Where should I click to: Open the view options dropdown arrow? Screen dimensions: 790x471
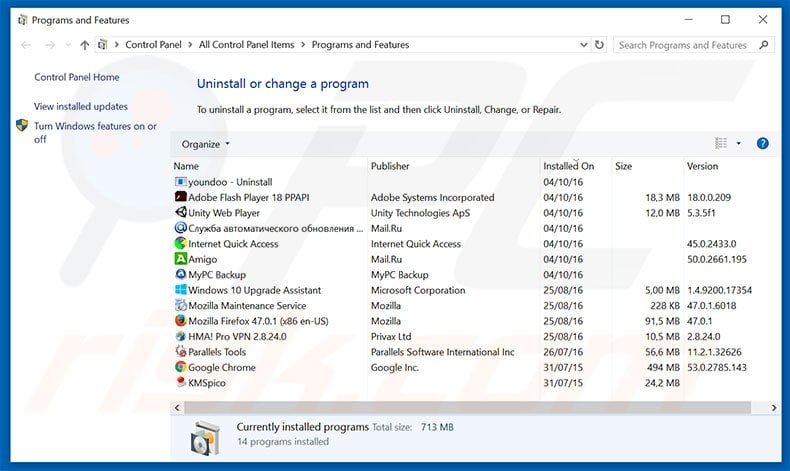coord(739,144)
